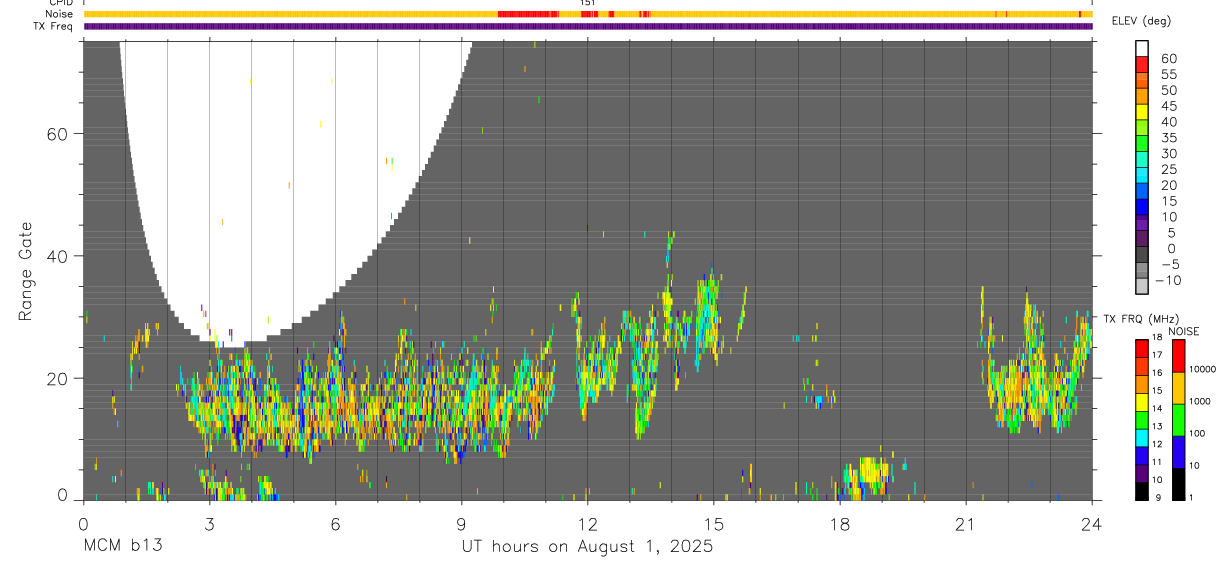Click the black bottom segment of TX FRQ colorbar
Viewport: 1228px width, 567px height.
(1142, 491)
